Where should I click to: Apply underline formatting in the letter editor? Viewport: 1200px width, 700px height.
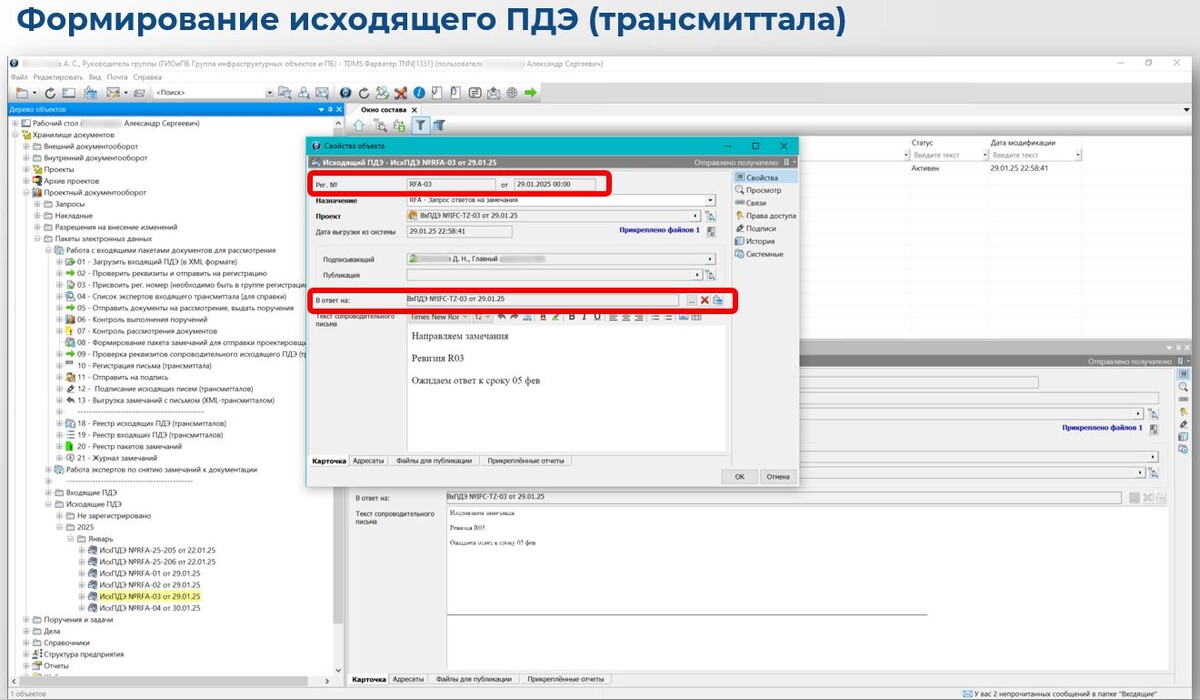[x=596, y=319]
